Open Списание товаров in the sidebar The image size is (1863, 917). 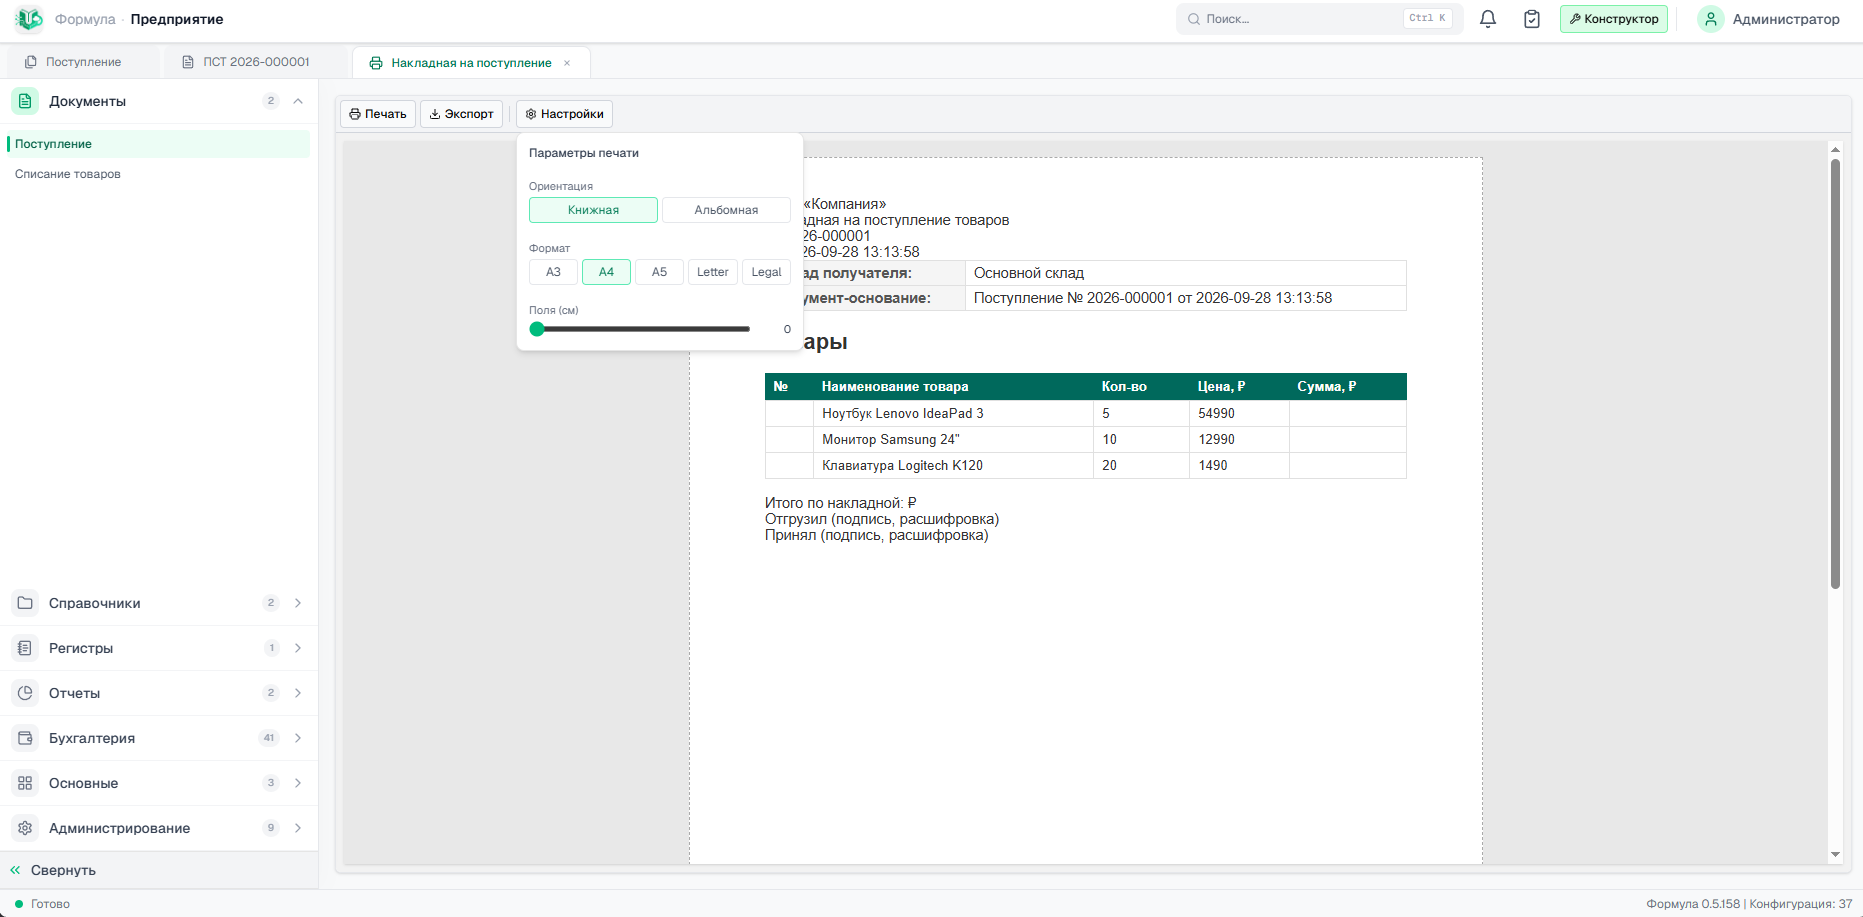[159, 174]
